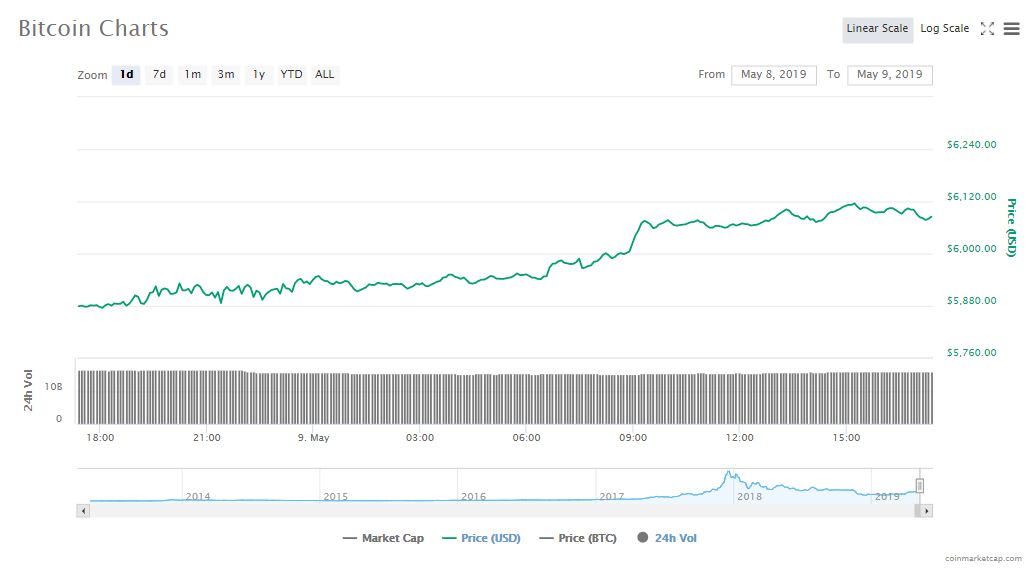Set zoom to 3m
Screen dimensions: 1033x574
coord(226,75)
